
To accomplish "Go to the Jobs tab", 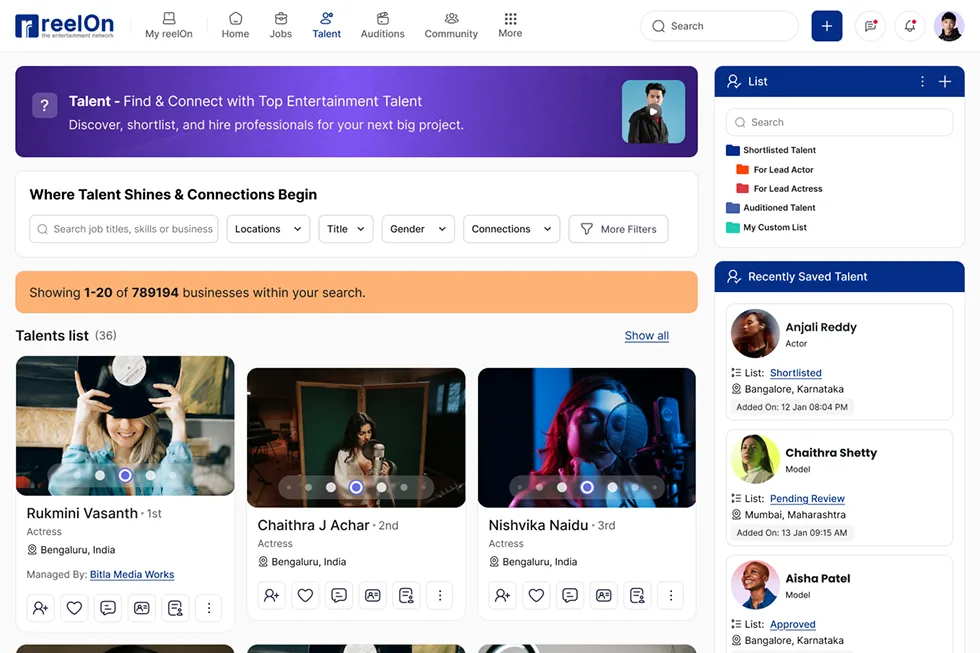I will [x=281, y=26].
